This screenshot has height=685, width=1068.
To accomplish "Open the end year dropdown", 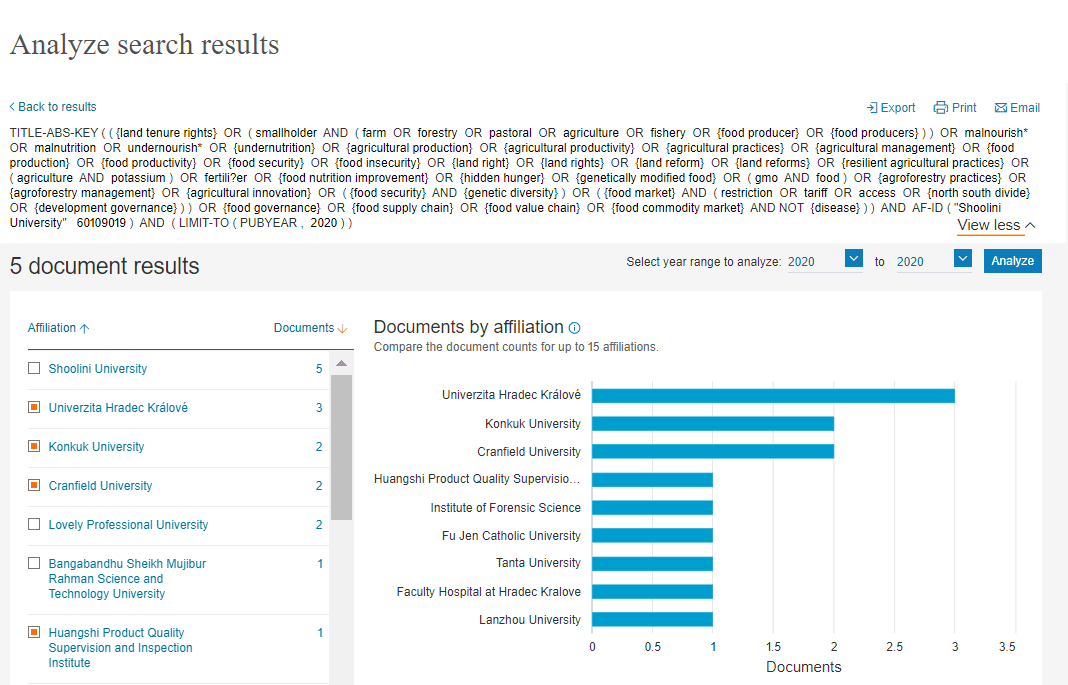I will tap(962, 259).
